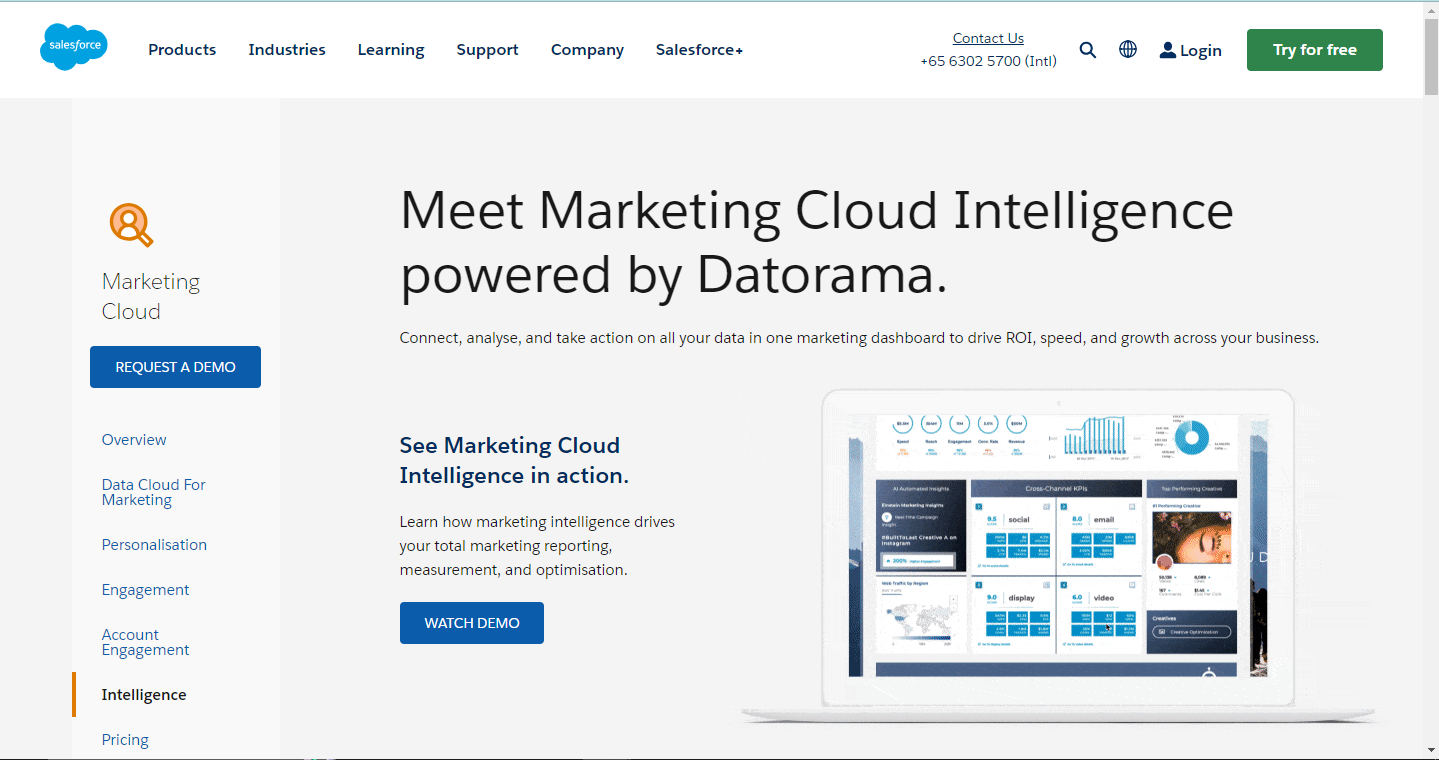
Task: Open the search magnifier icon
Action: point(1088,50)
